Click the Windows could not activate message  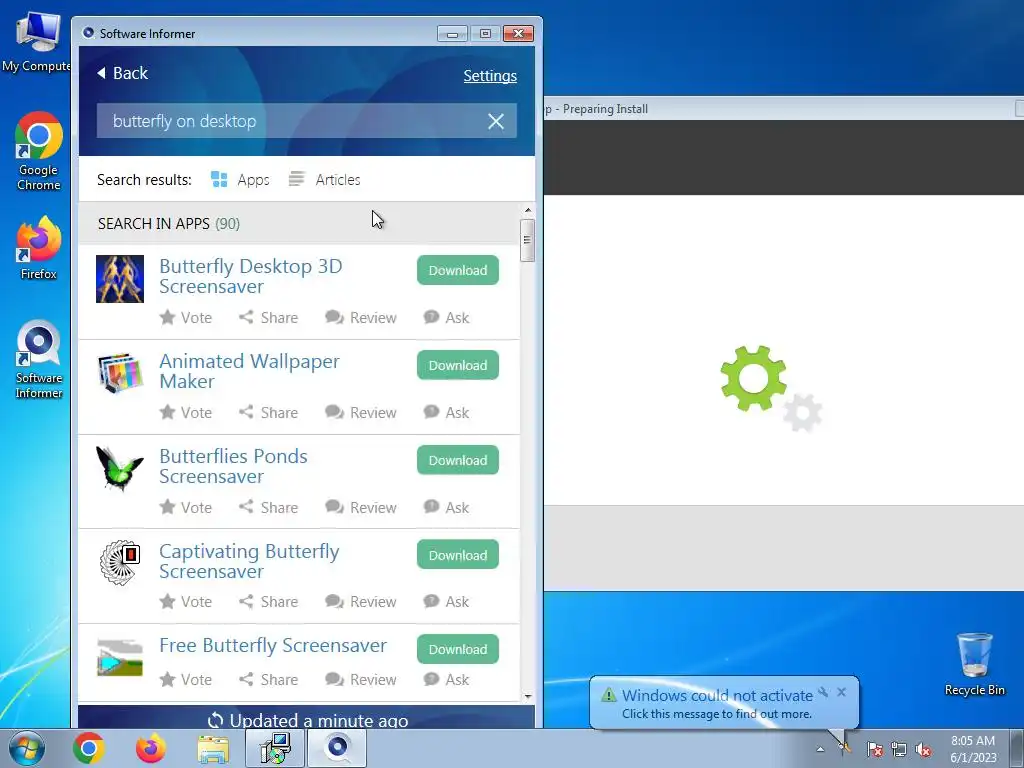pos(716,703)
